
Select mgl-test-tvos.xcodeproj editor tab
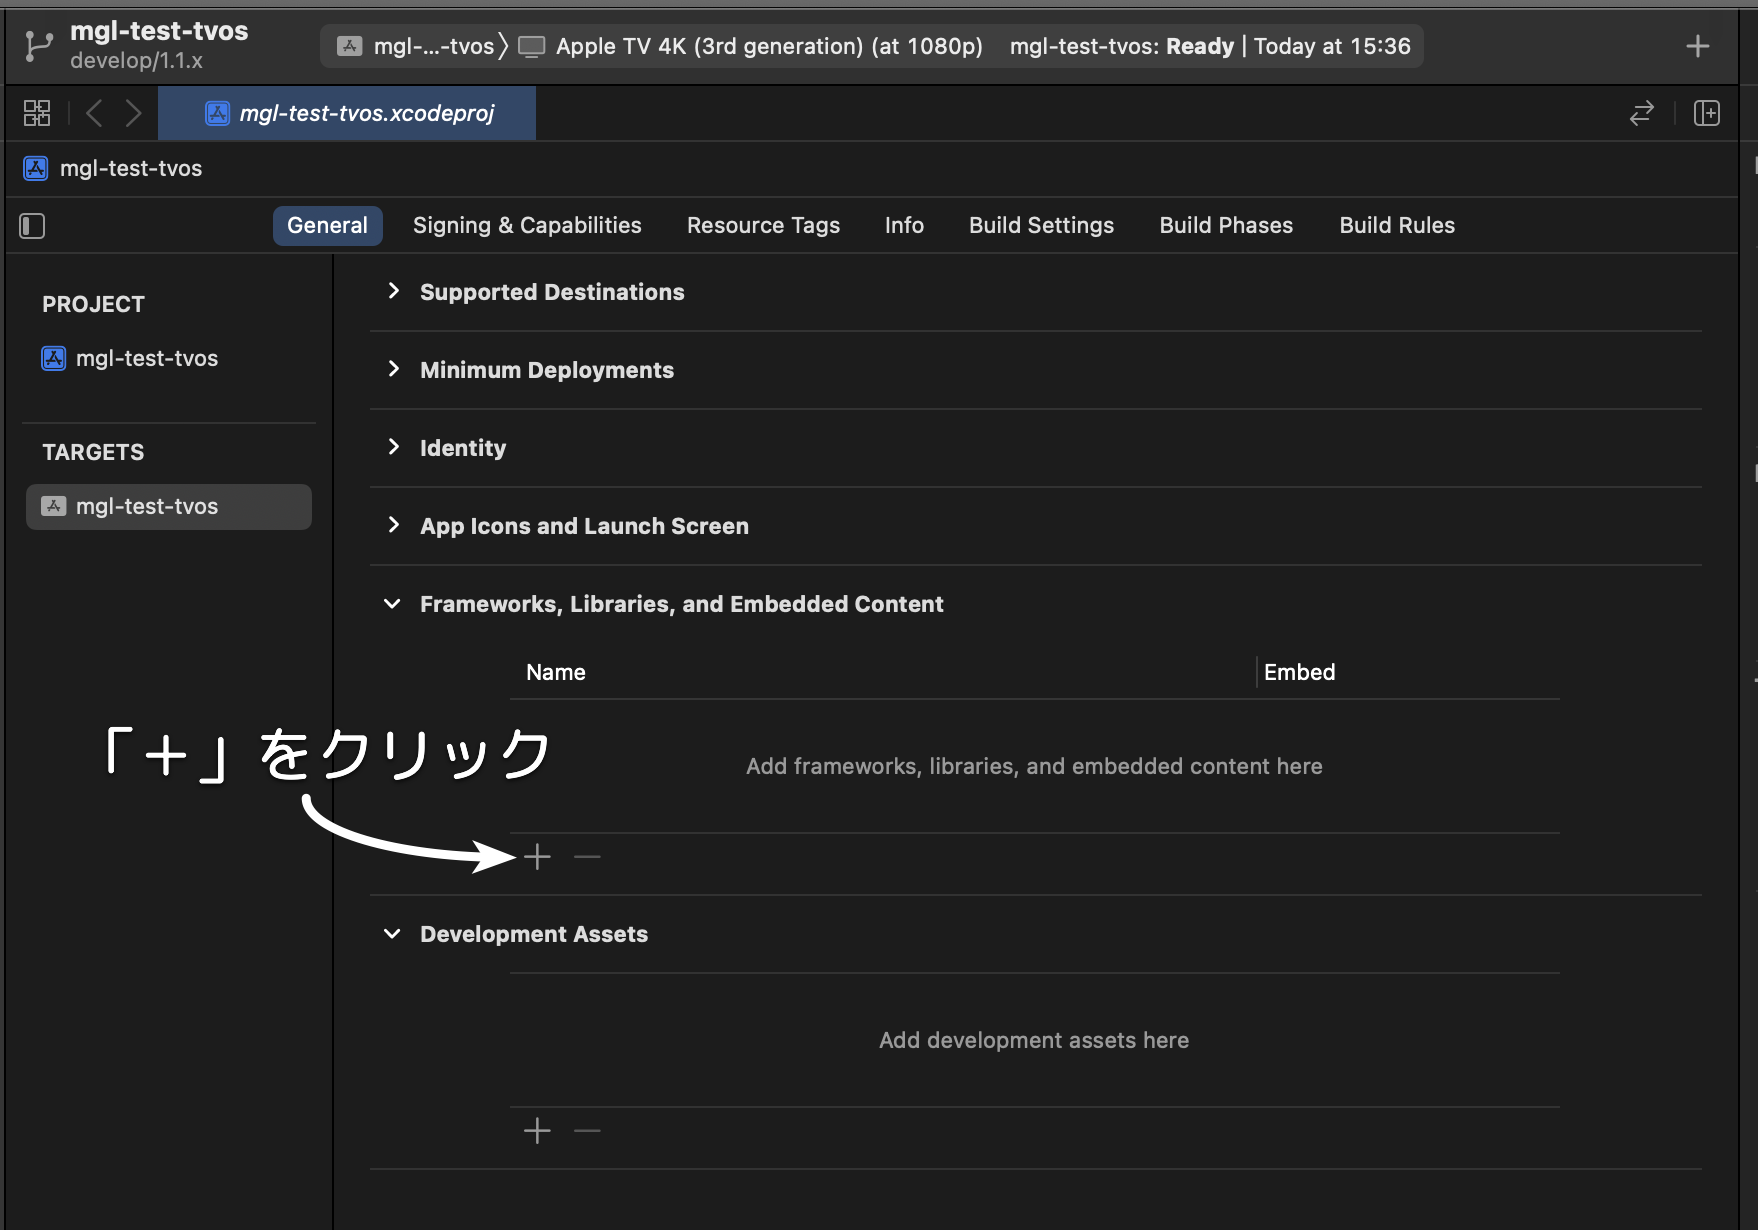(347, 113)
